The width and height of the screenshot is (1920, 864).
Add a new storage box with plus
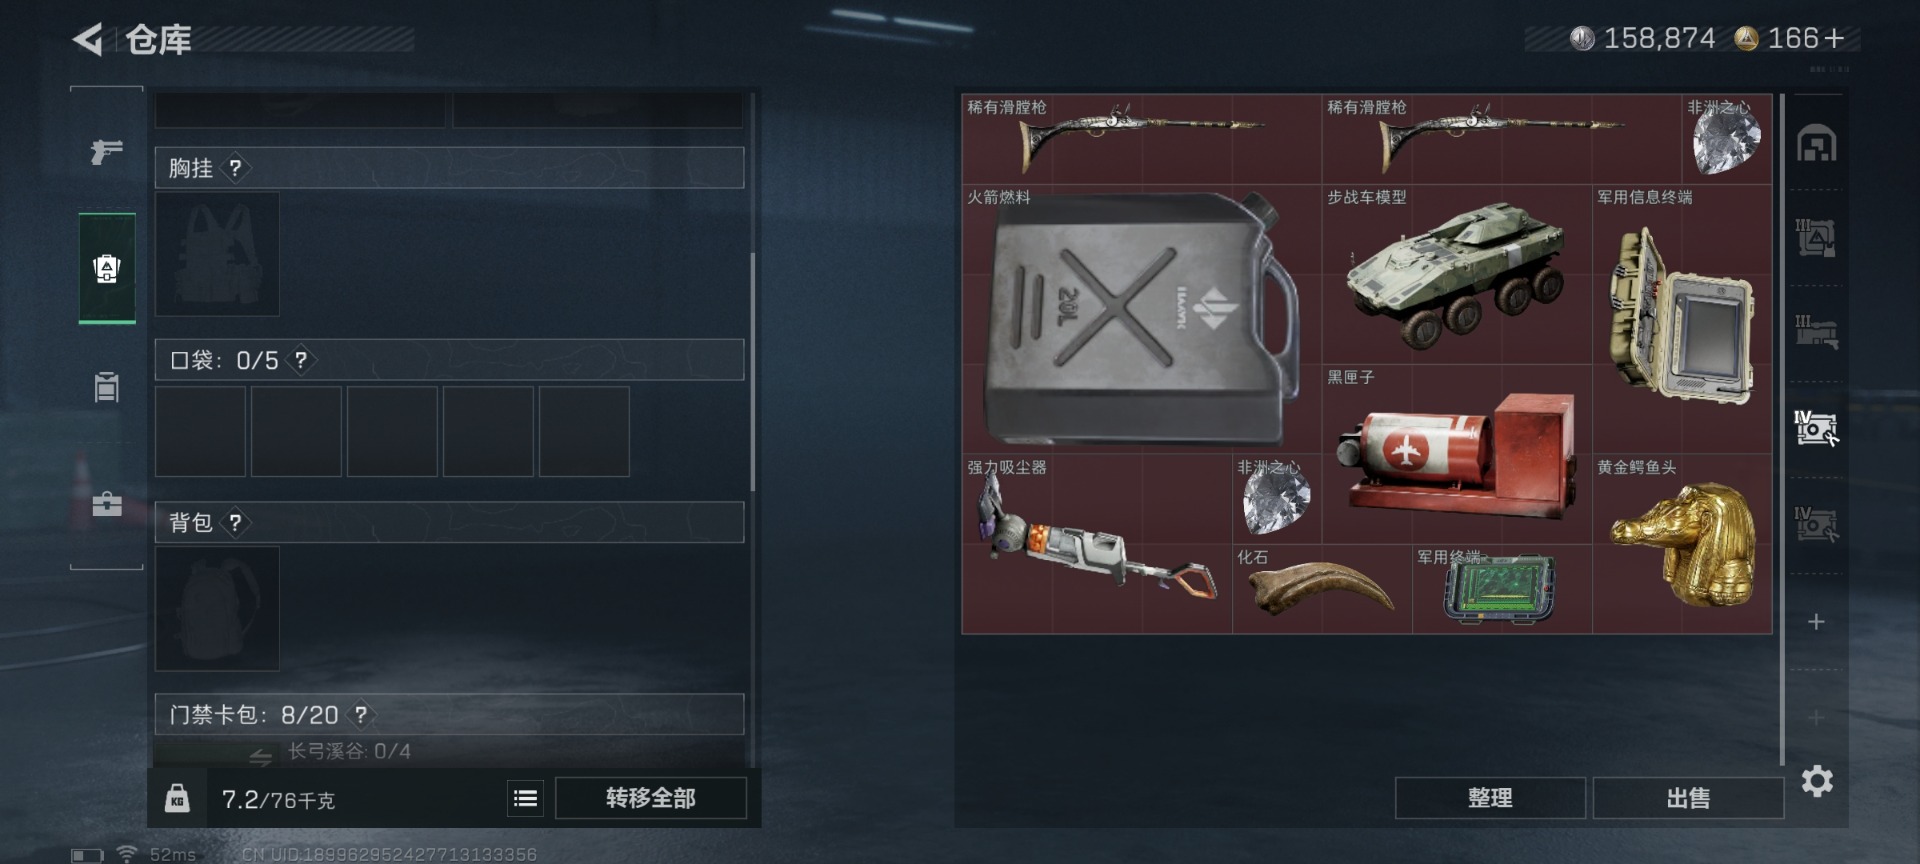click(1816, 622)
